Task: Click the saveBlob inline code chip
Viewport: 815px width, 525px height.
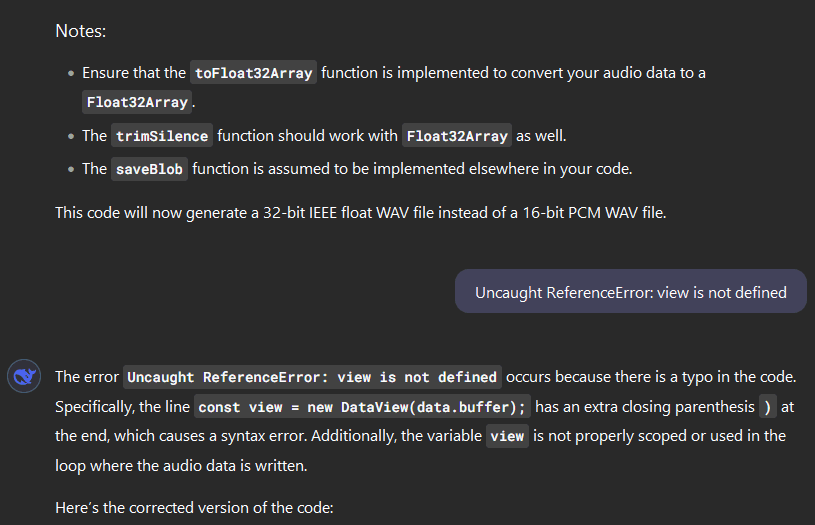Action: (149, 169)
